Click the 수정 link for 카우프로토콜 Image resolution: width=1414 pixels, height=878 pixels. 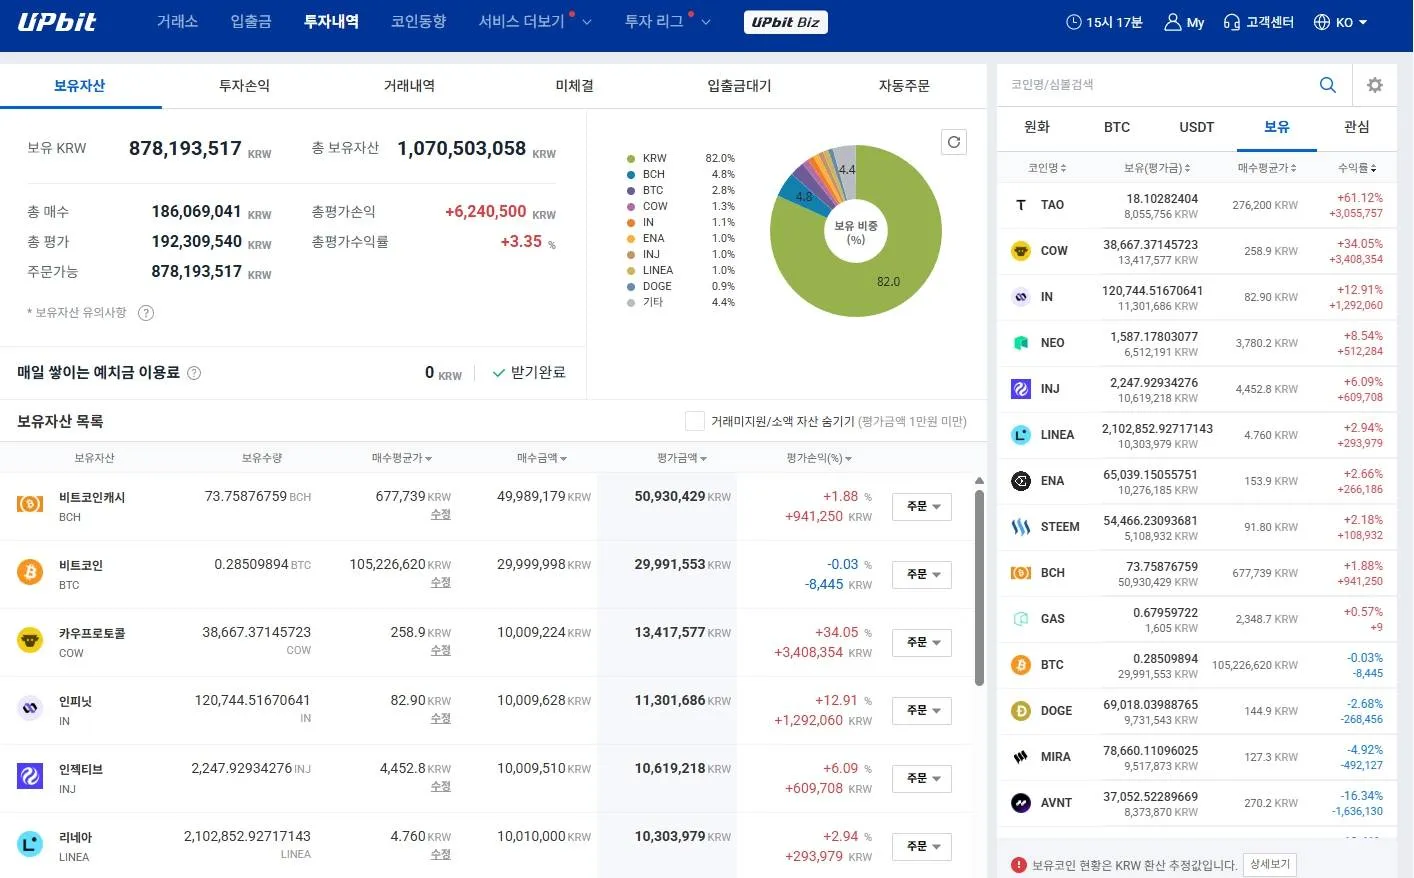point(440,650)
